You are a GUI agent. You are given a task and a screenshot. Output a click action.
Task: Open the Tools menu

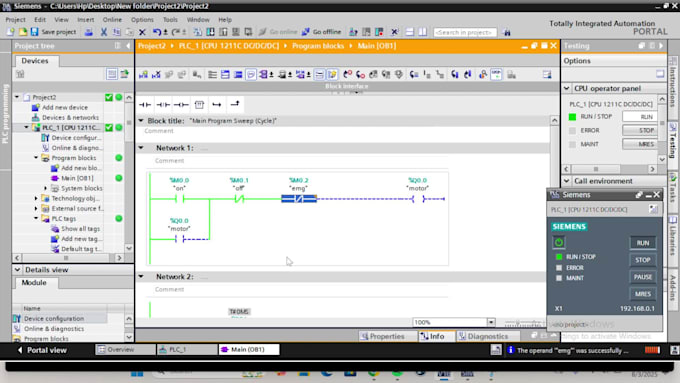[170, 20]
